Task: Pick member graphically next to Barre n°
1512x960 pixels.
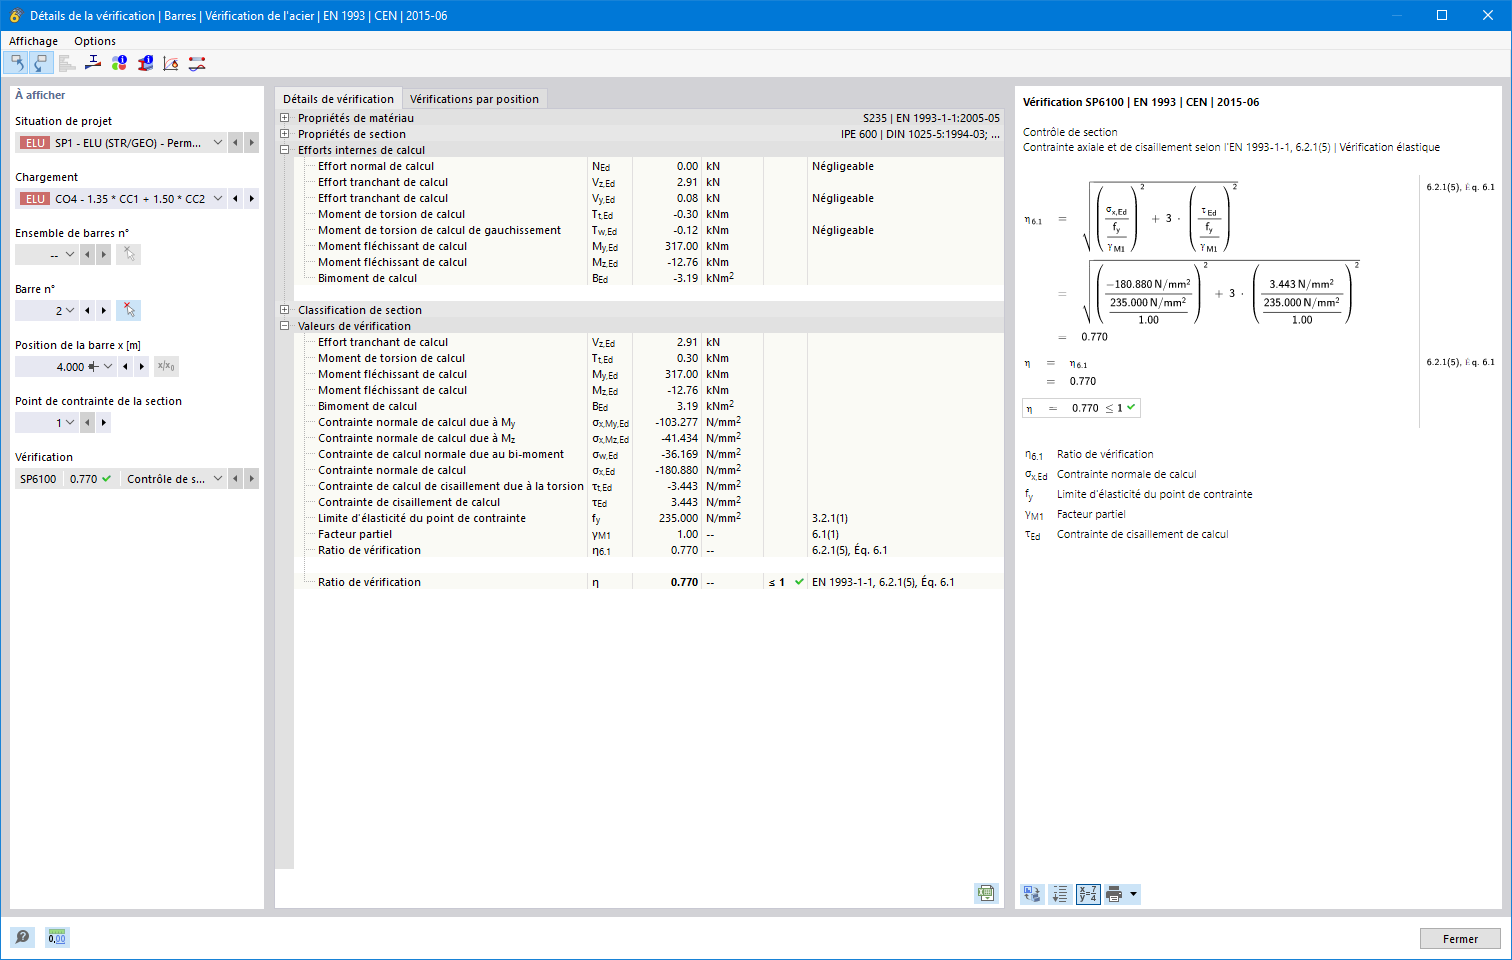Action: (x=128, y=310)
